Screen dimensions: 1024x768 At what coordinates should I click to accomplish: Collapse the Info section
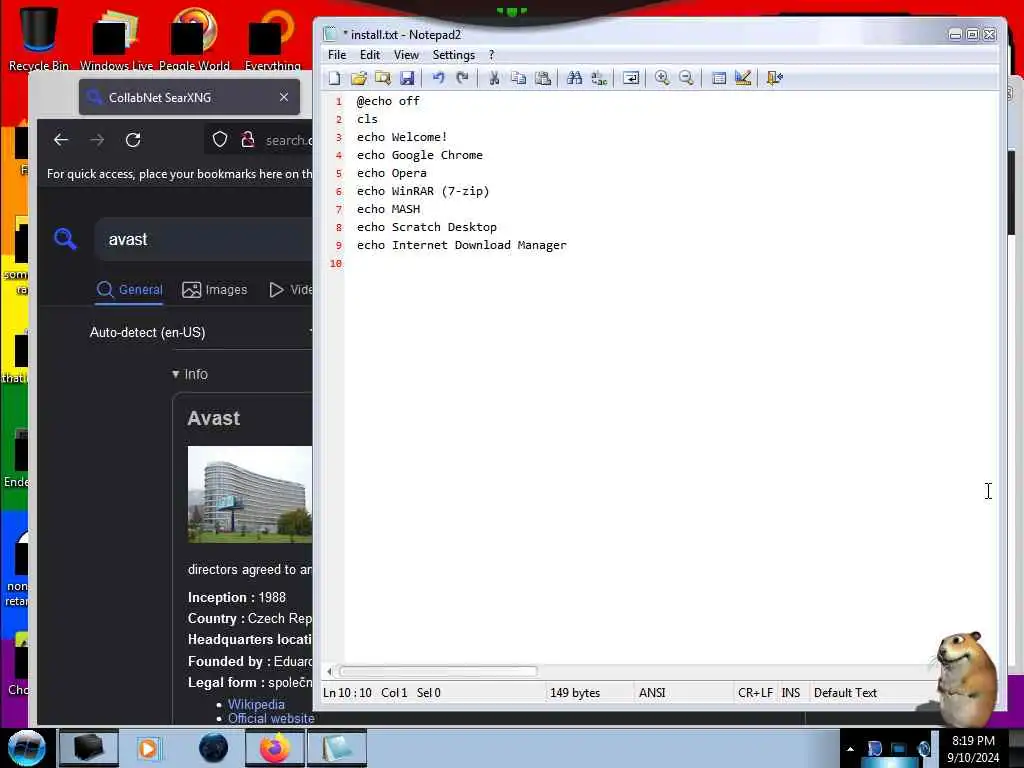click(190, 374)
